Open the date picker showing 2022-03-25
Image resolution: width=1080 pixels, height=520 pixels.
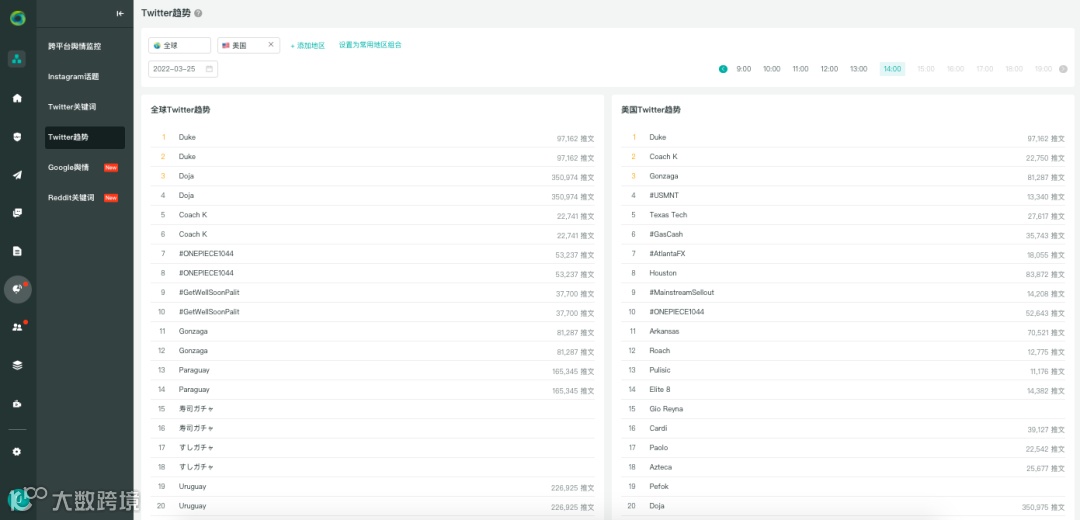pyautogui.click(x=183, y=69)
